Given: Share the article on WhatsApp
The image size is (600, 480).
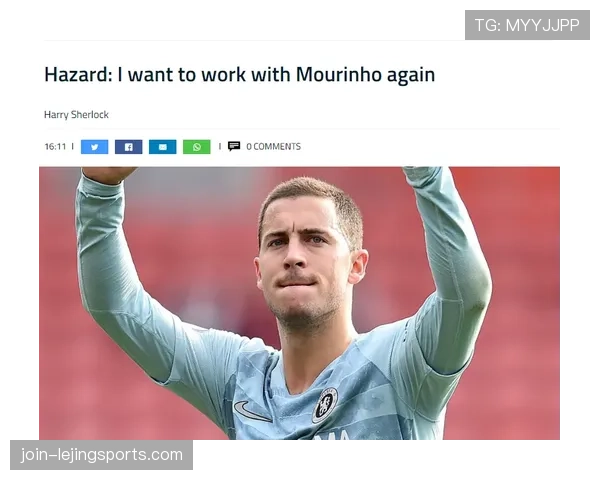Looking at the screenshot, I should [x=197, y=147].
